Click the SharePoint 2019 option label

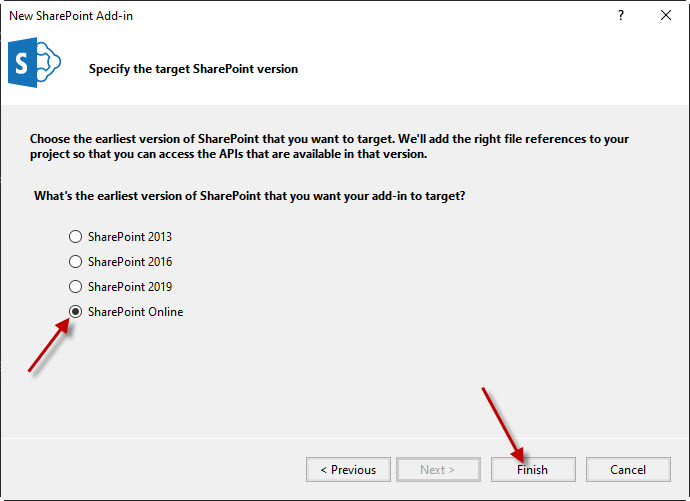point(130,287)
